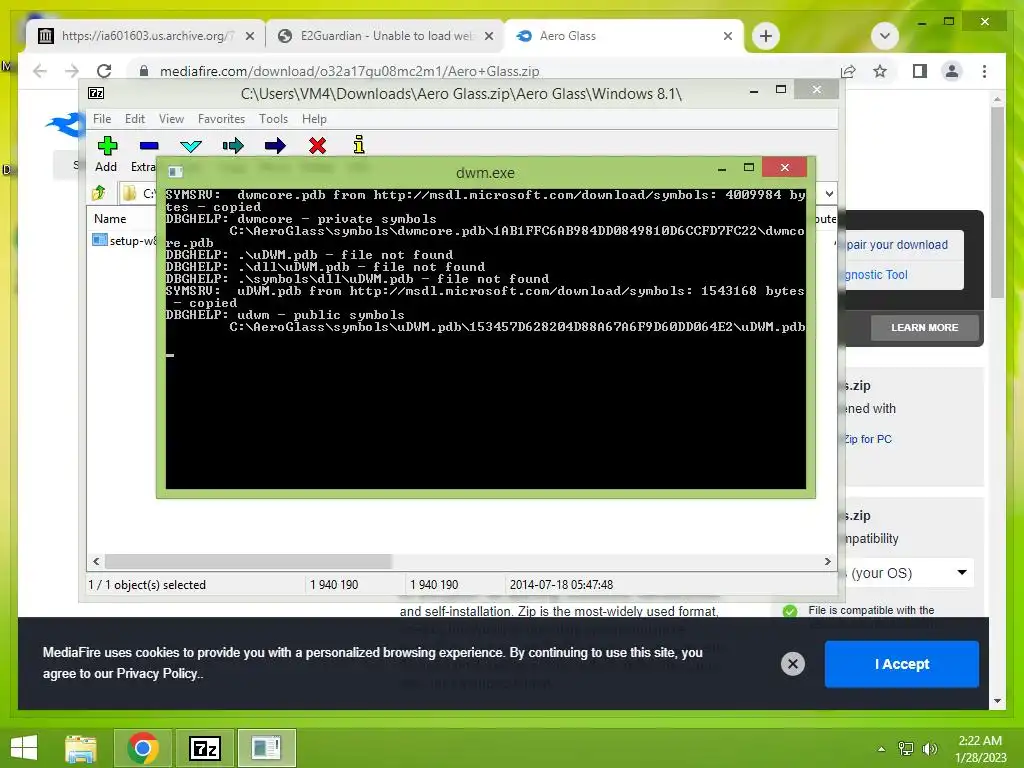
Task: Click the LEARN MORE button
Action: [x=924, y=327]
